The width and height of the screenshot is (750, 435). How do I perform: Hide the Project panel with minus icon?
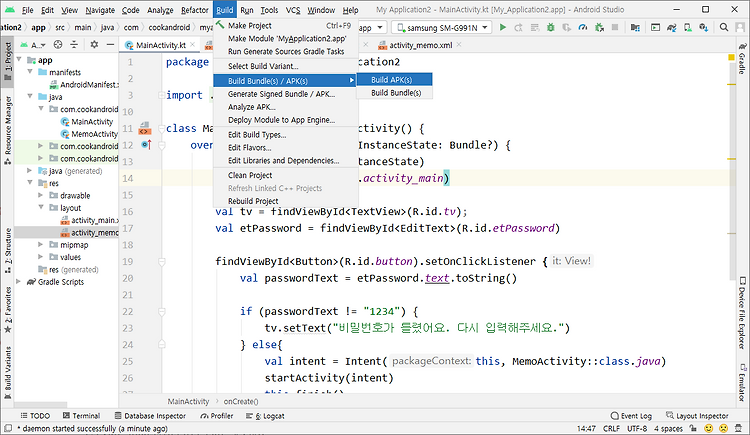(110, 45)
